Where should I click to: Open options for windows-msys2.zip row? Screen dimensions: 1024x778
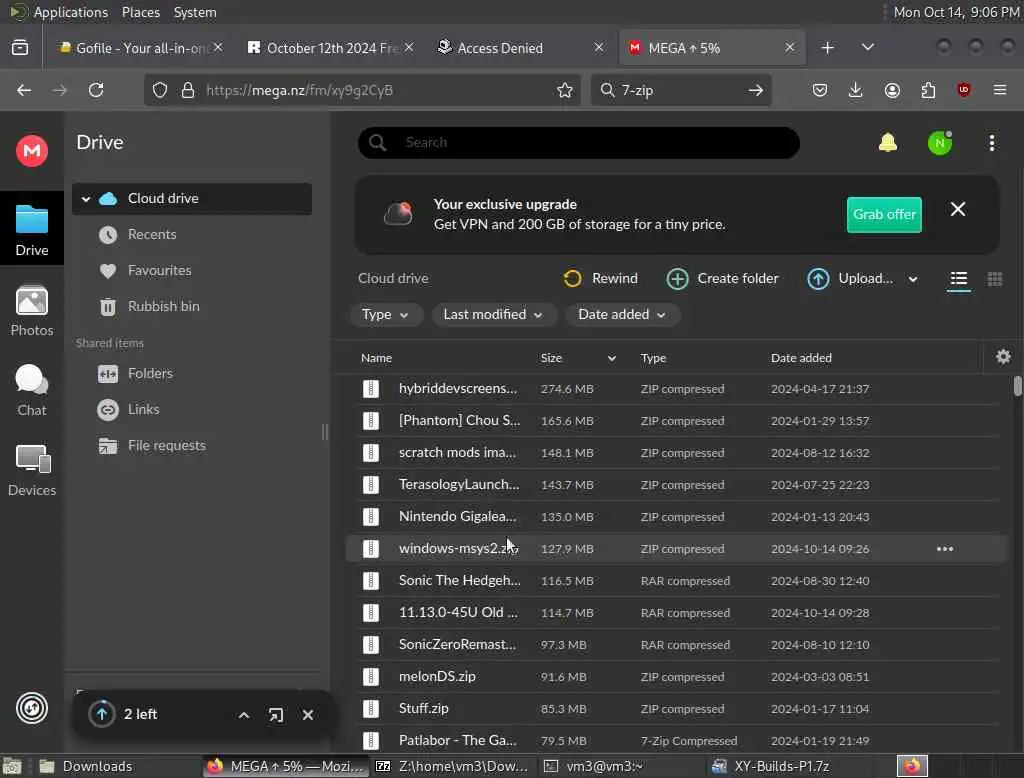click(x=944, y=549)
